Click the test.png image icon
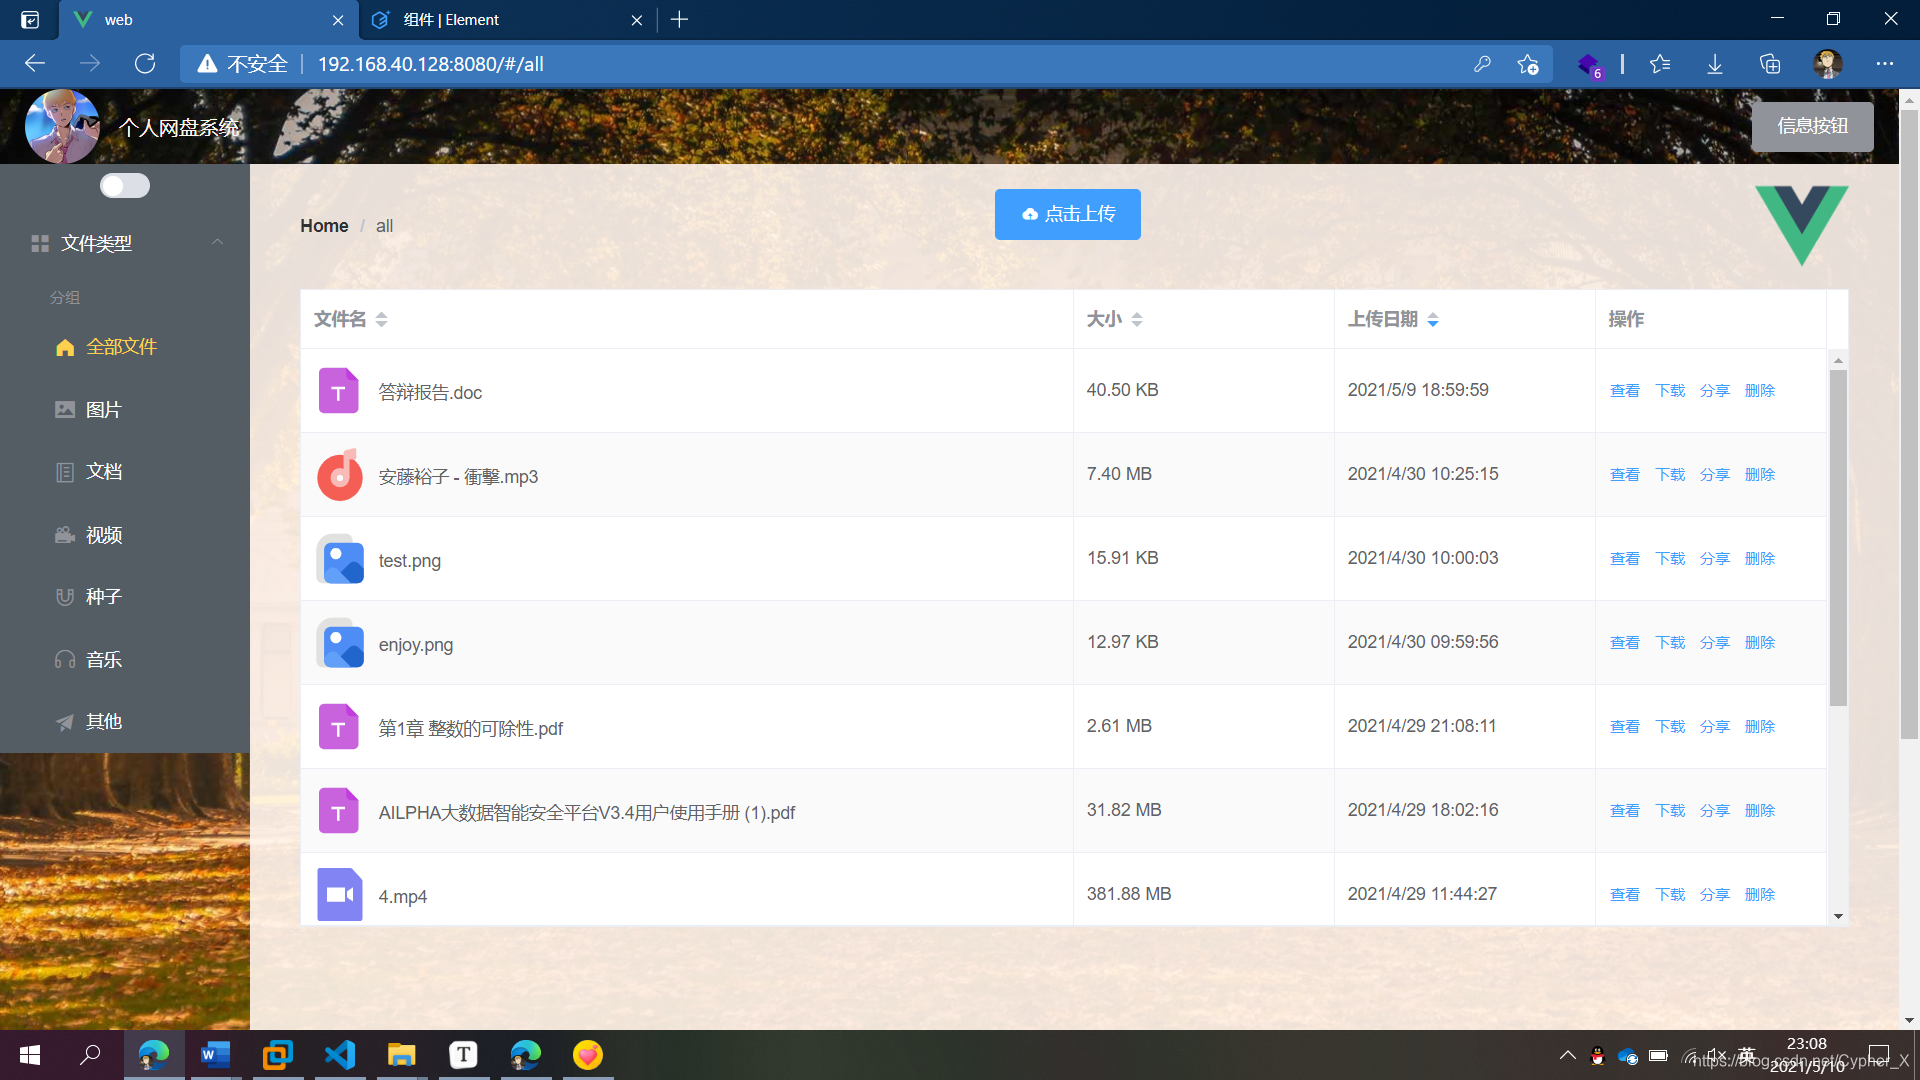 [x=339, y=559]
